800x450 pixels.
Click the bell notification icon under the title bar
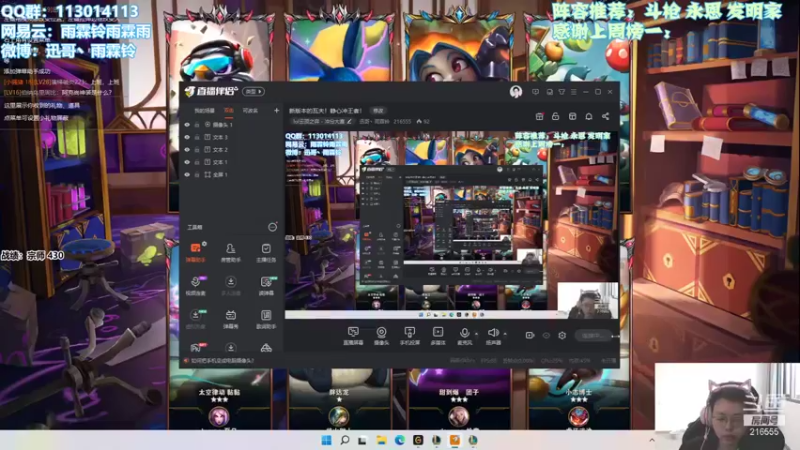[x=589, y=116]
